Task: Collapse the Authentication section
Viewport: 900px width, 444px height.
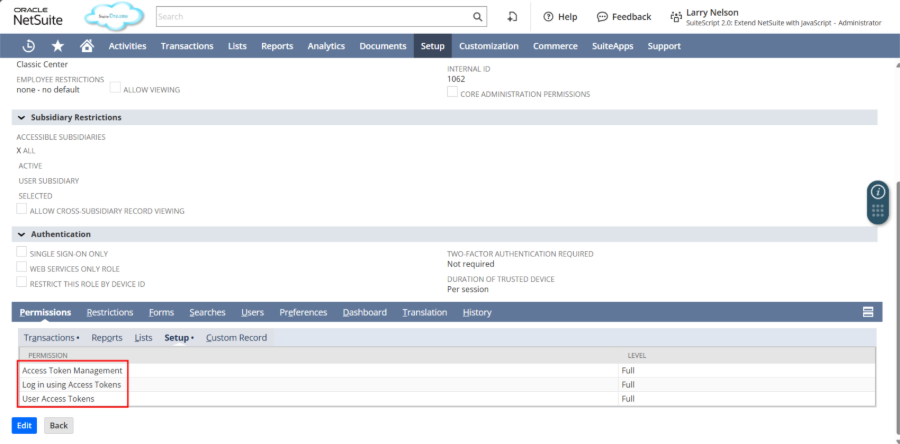Action: click(x=22, y=234)
